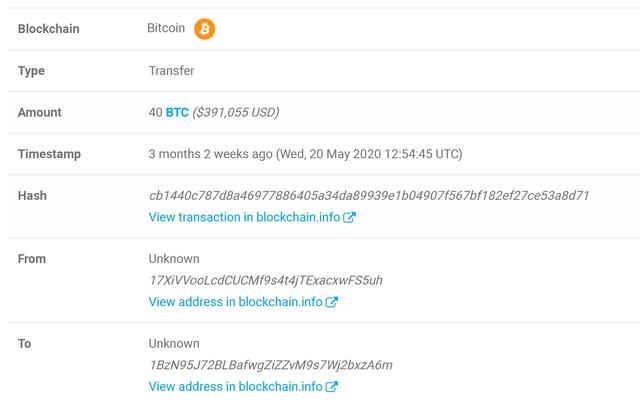Select the Bitcoin blockchain name text
Image resolution: width=640 pixels, height=405 pixels.
[166, 29]
